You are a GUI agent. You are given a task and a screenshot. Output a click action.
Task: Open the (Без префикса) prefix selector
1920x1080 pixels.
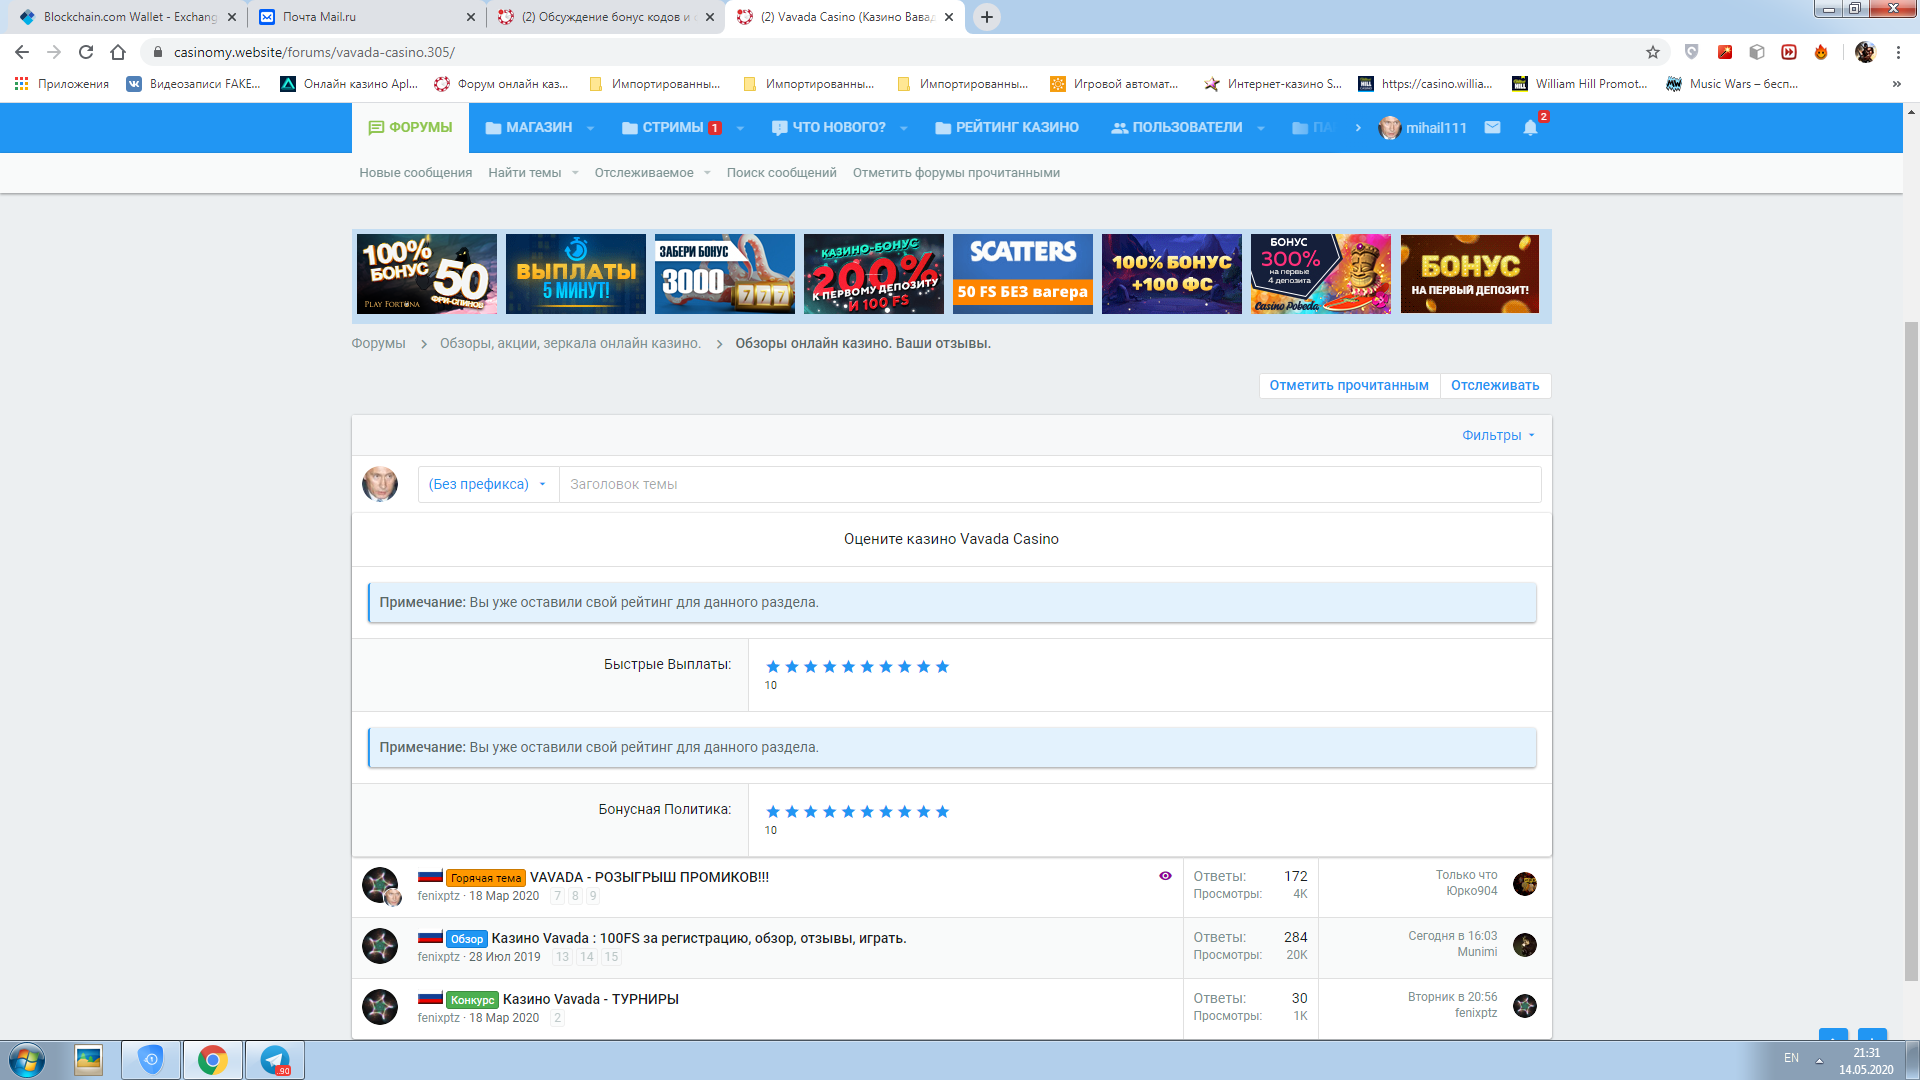point(488,484)
